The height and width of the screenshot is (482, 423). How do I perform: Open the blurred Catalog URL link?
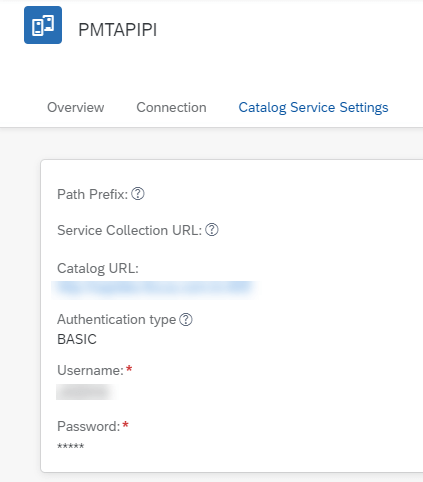pos(154,288)
